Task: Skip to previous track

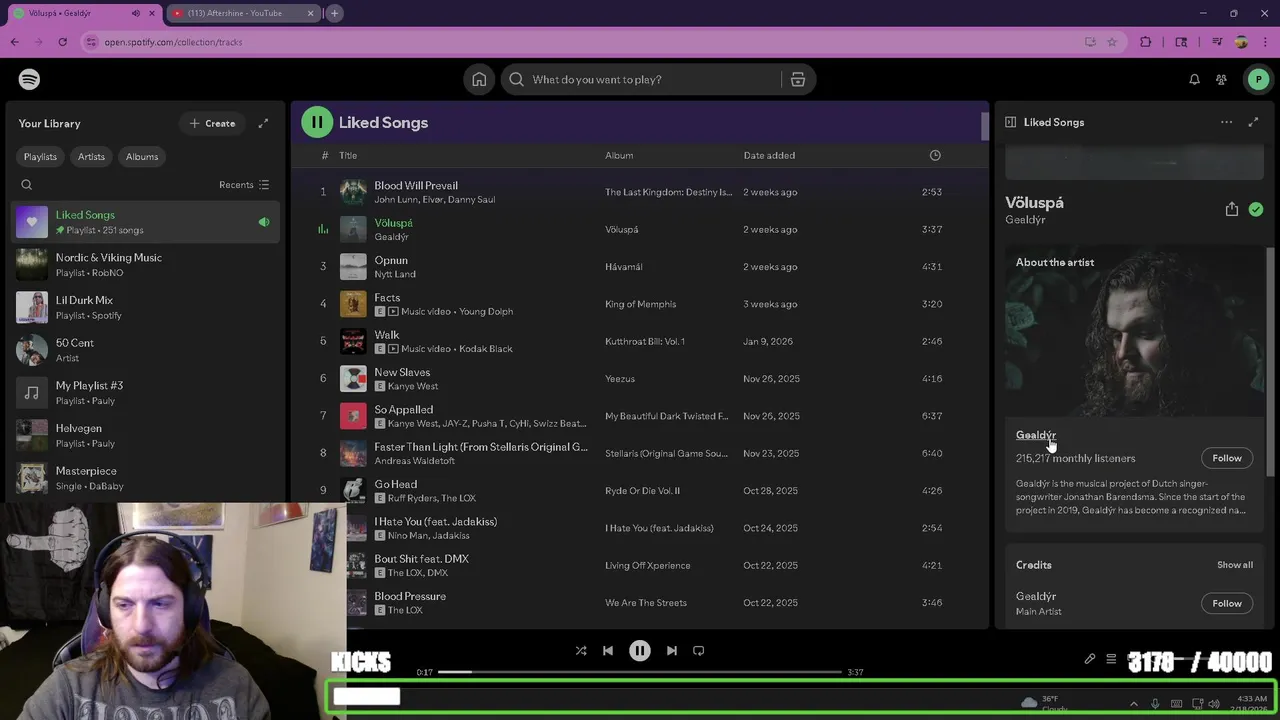Action: pos(608,650)
